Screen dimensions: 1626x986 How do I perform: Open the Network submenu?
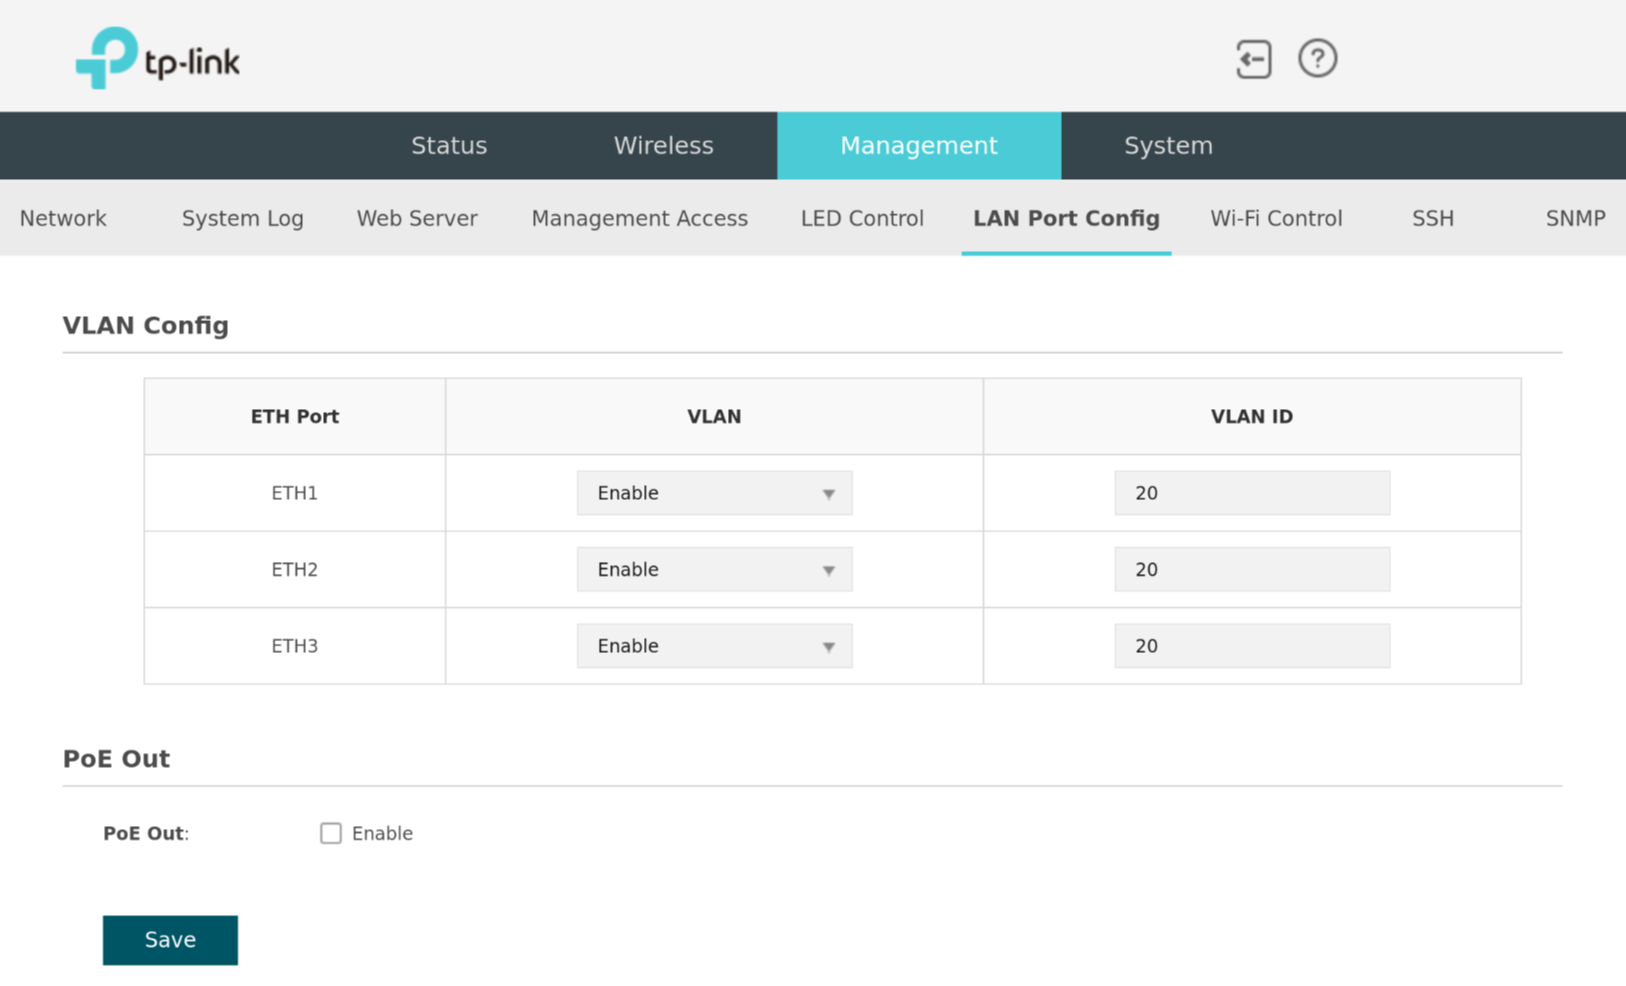[x=63, y=218]
